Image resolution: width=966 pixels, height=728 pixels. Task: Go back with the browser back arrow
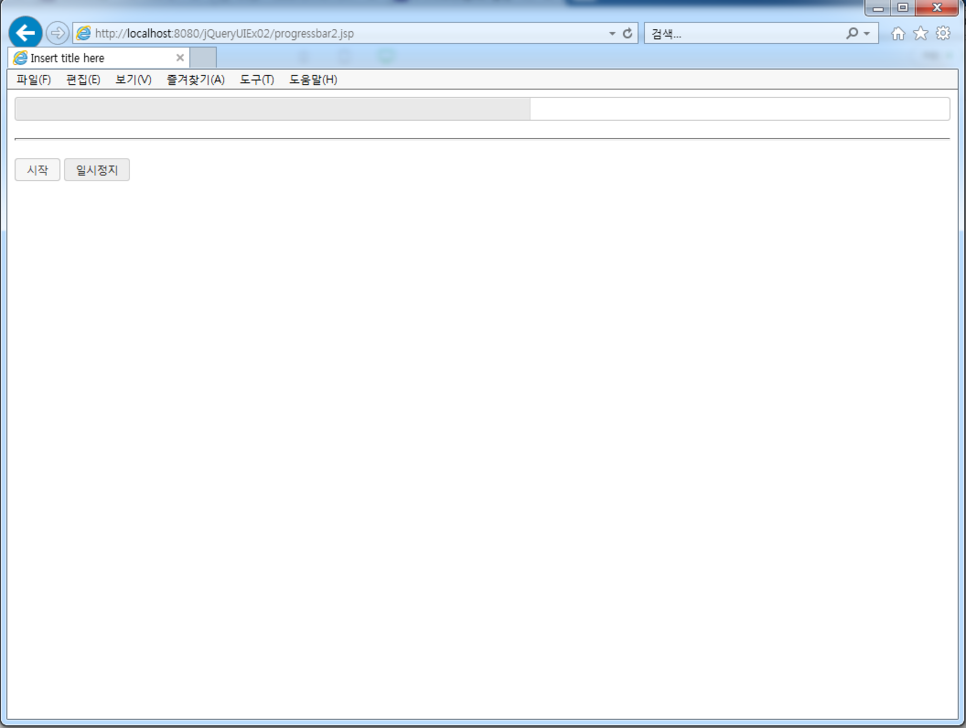tap(25, 33)
